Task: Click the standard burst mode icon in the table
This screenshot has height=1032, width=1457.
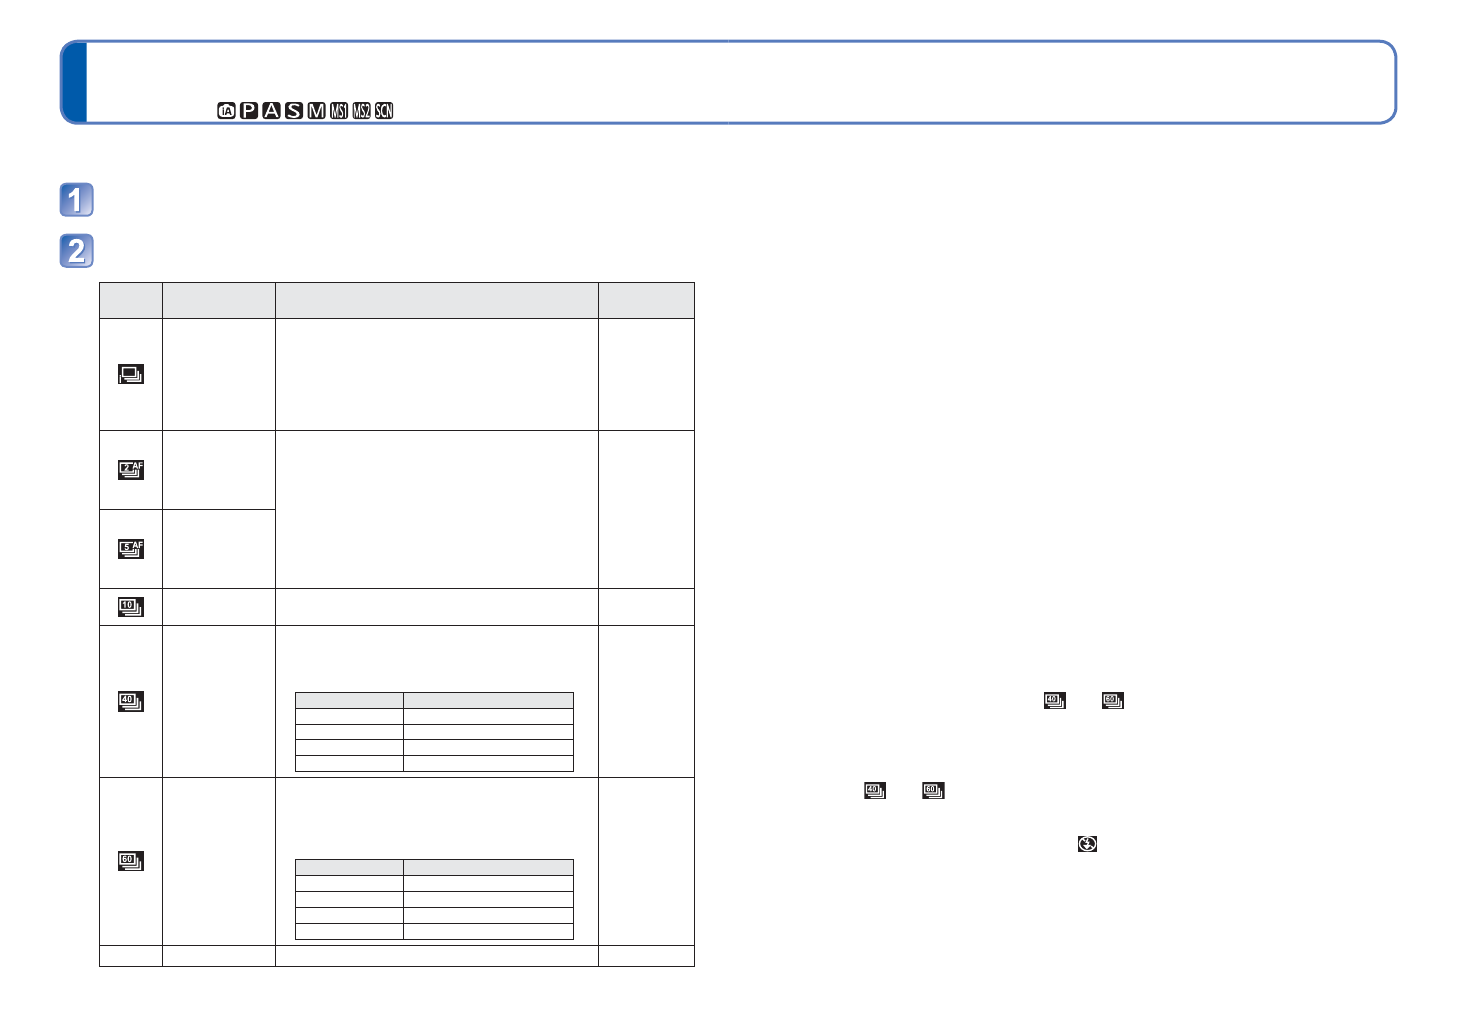Action: click(x=131, y=374)
